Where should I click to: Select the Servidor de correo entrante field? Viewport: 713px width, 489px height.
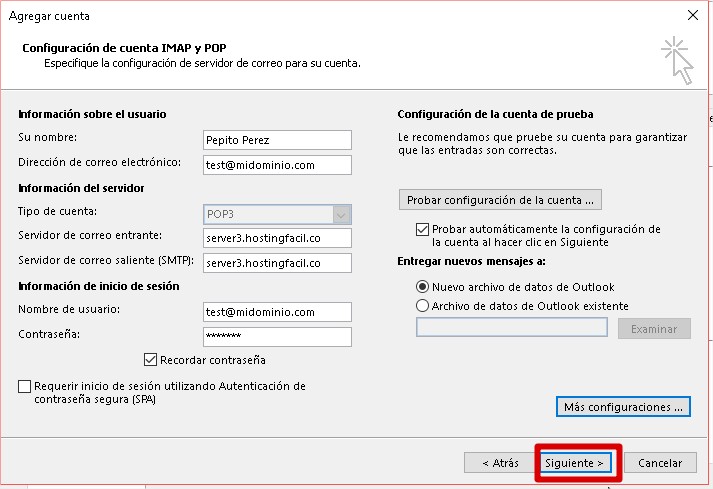(276, 238)
